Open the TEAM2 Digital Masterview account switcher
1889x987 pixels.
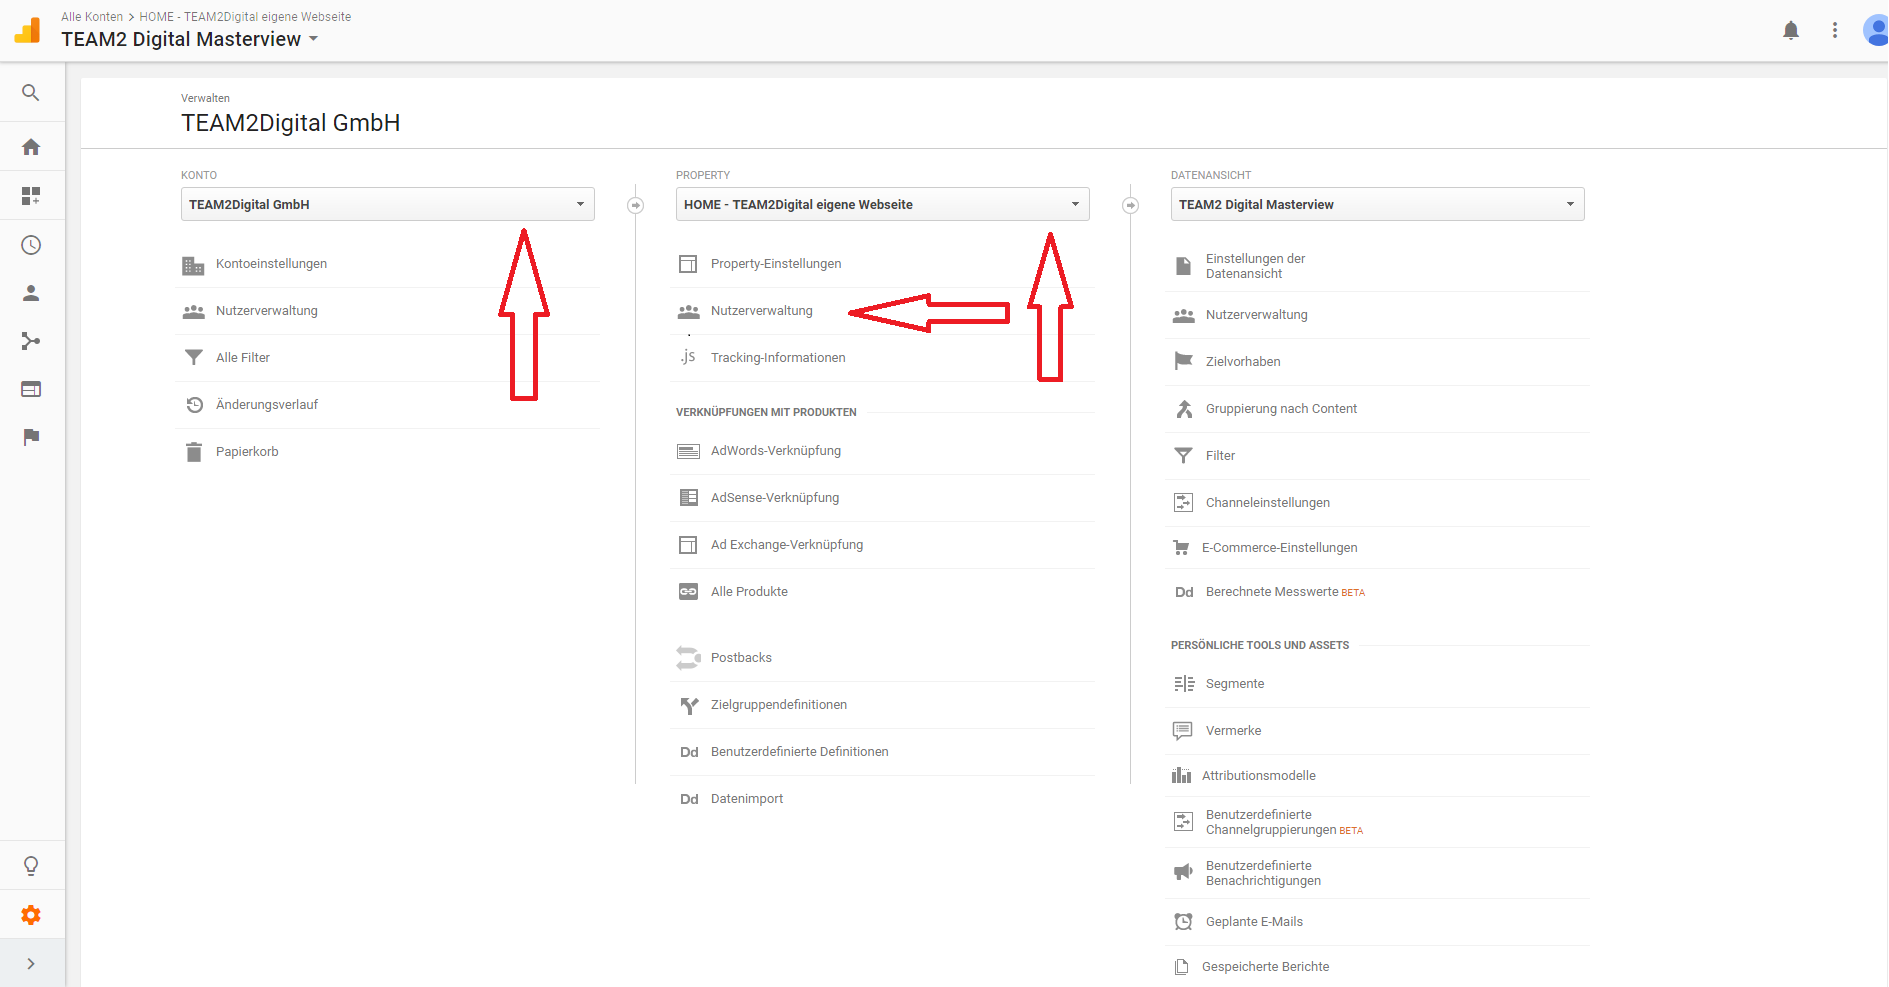coord(189,39)
